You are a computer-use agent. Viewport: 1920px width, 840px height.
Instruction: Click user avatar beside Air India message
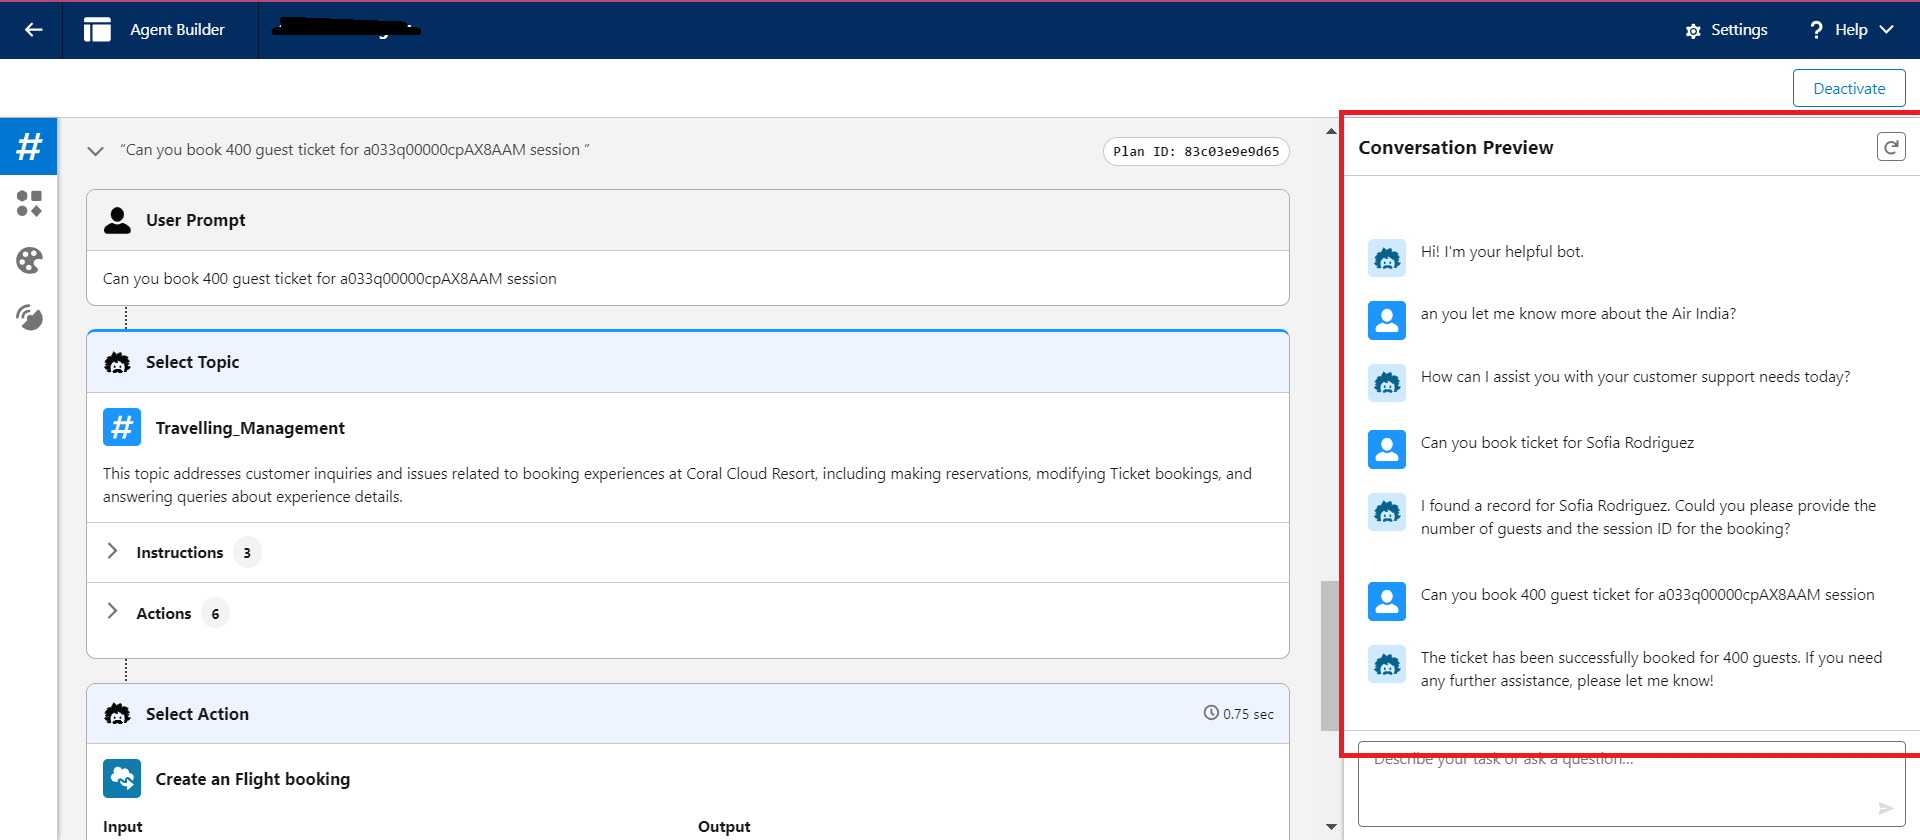click(x=1387, y=320)
